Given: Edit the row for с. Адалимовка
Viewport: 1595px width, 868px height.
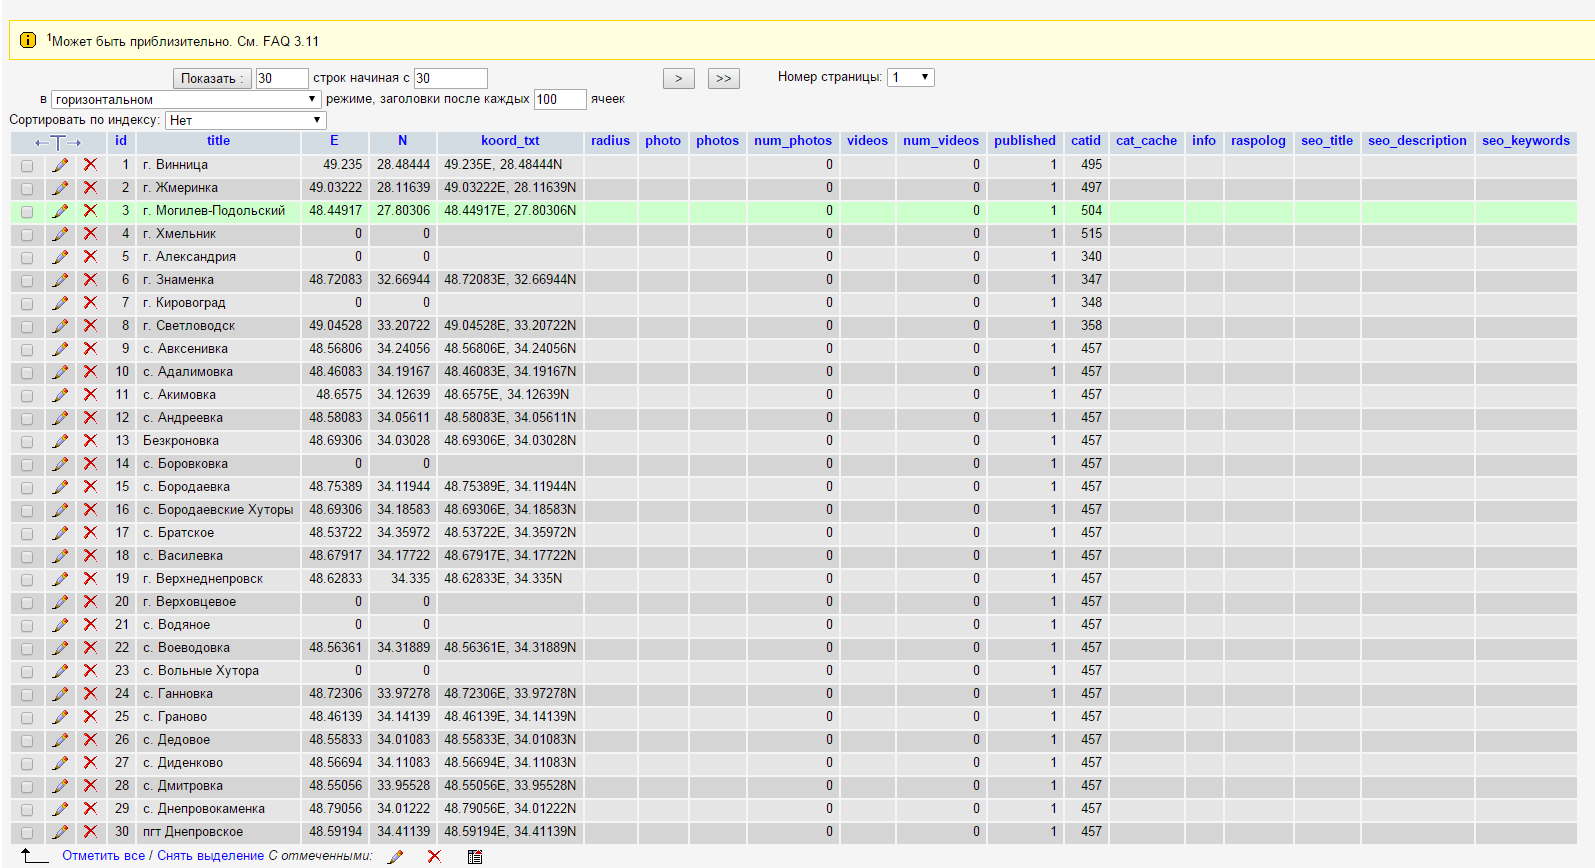Looking at the screenshot, I should [60, 372].
